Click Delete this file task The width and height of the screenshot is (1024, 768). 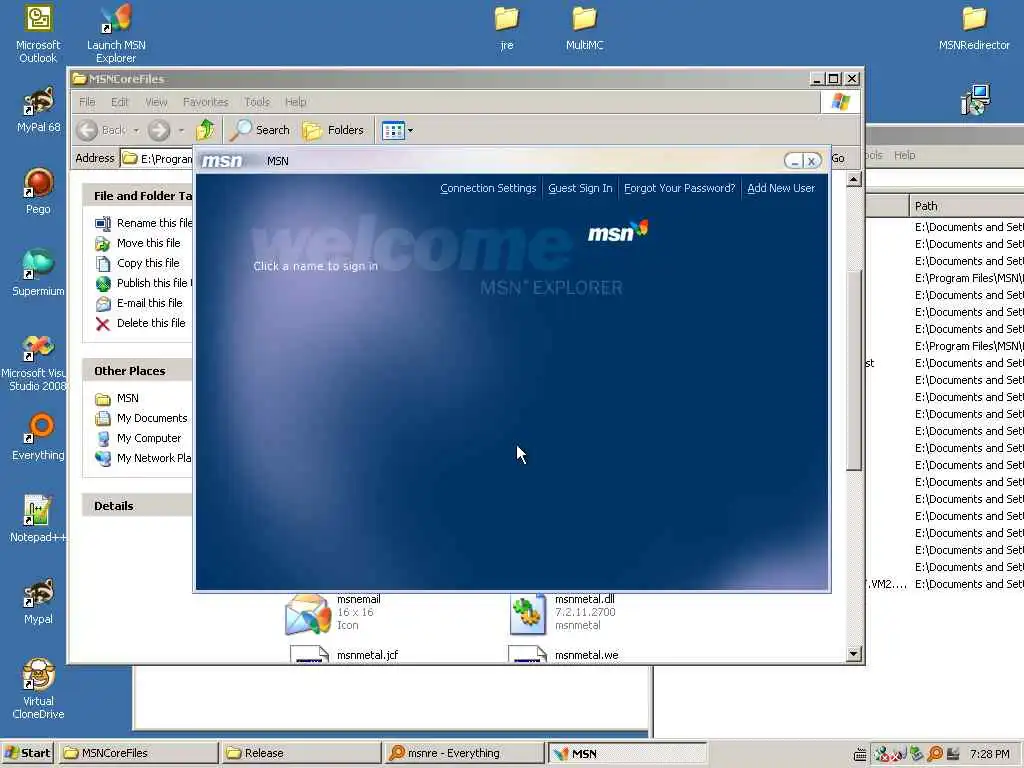(x=140, y=323)
